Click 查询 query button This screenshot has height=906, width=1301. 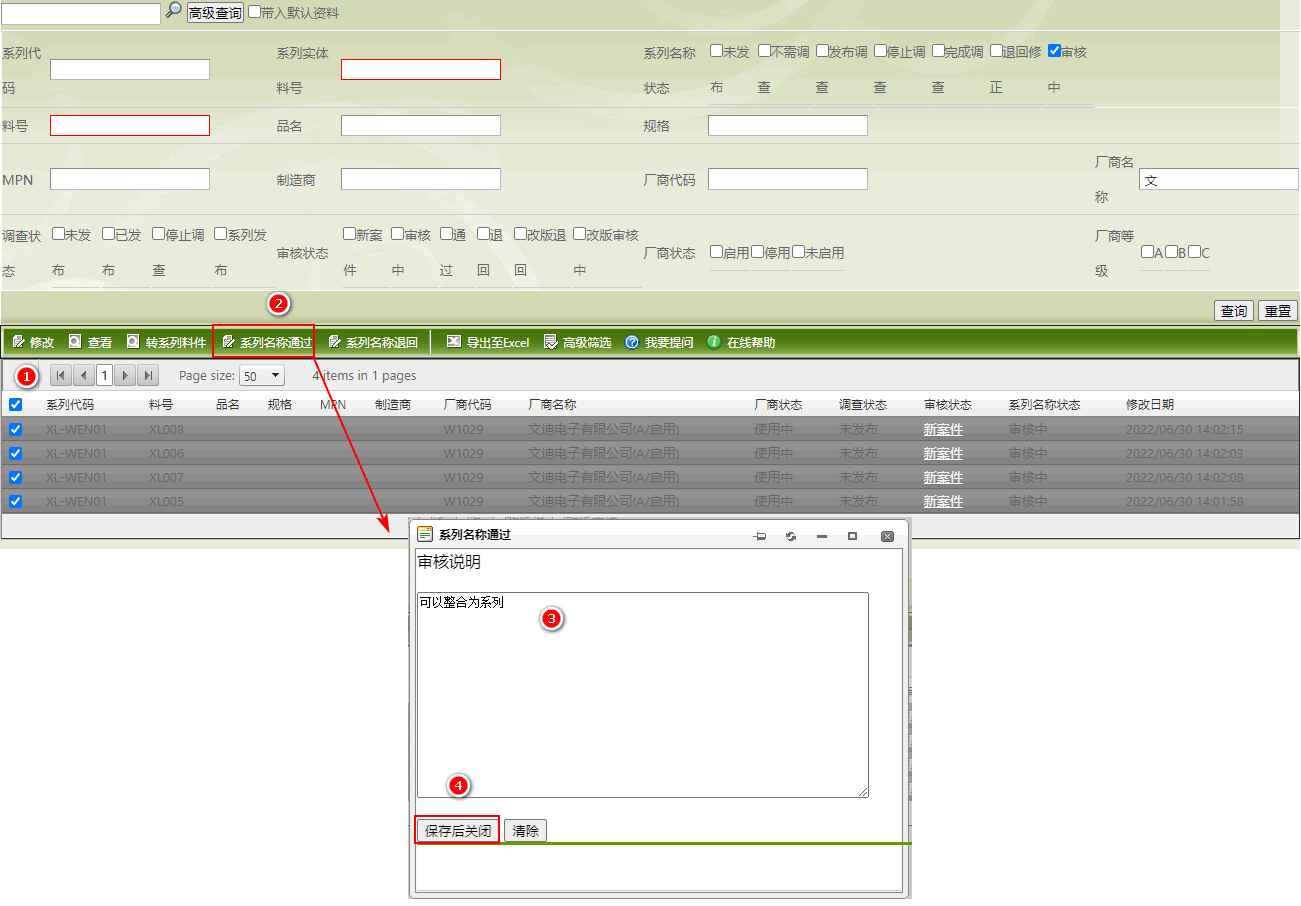[1234, 311]
